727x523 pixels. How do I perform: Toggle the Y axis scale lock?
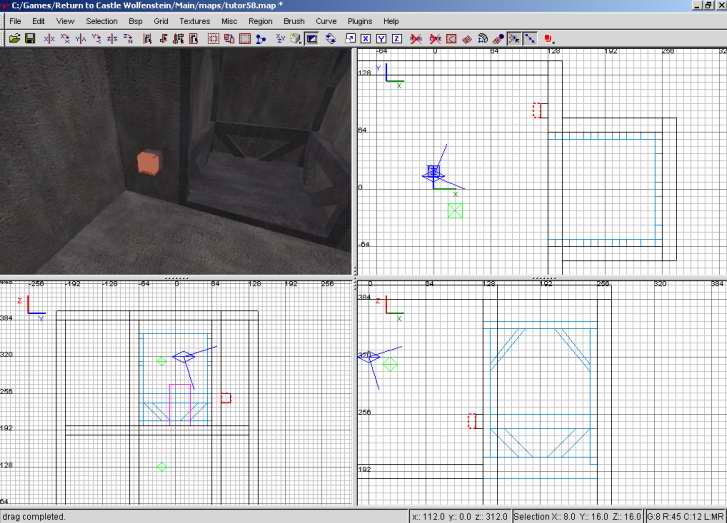pyautogui.click(x=382, y=39)
